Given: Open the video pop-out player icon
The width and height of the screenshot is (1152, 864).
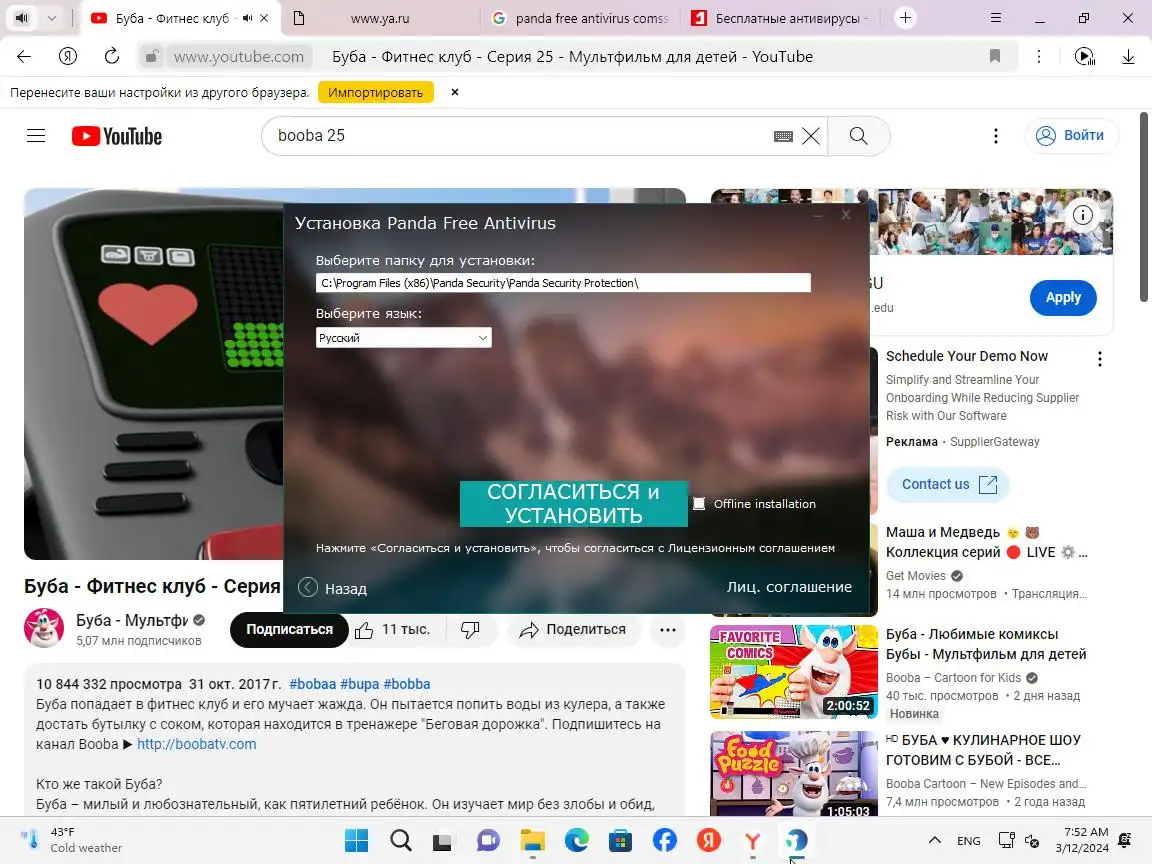Looking at the screenshot, I should 1084,57.
